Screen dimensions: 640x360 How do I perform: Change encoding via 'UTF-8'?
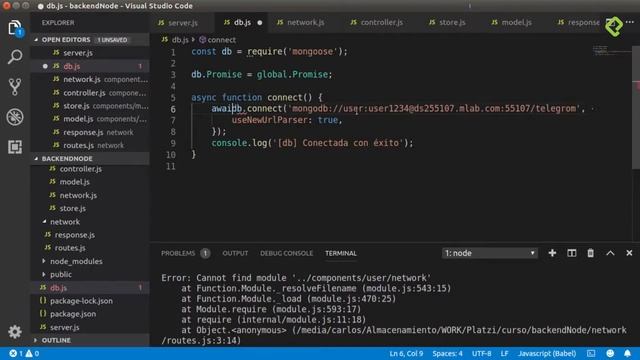tap(482, 353)
